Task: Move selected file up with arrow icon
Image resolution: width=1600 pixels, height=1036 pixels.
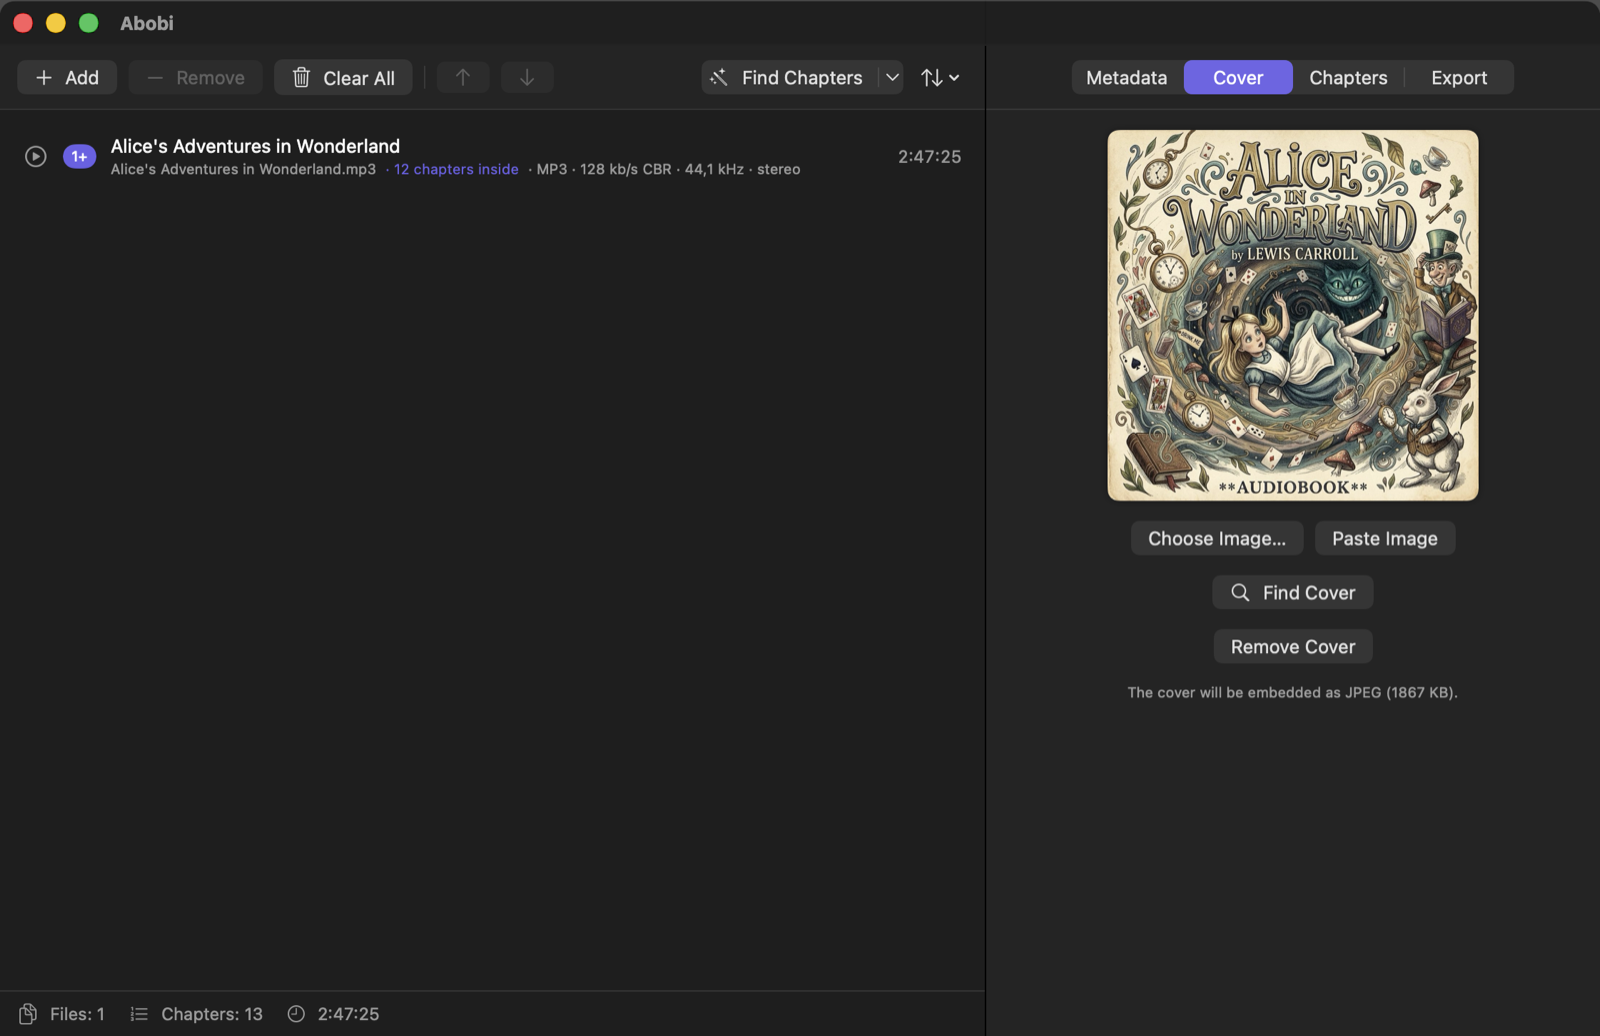Action: [x=463, y=78]
